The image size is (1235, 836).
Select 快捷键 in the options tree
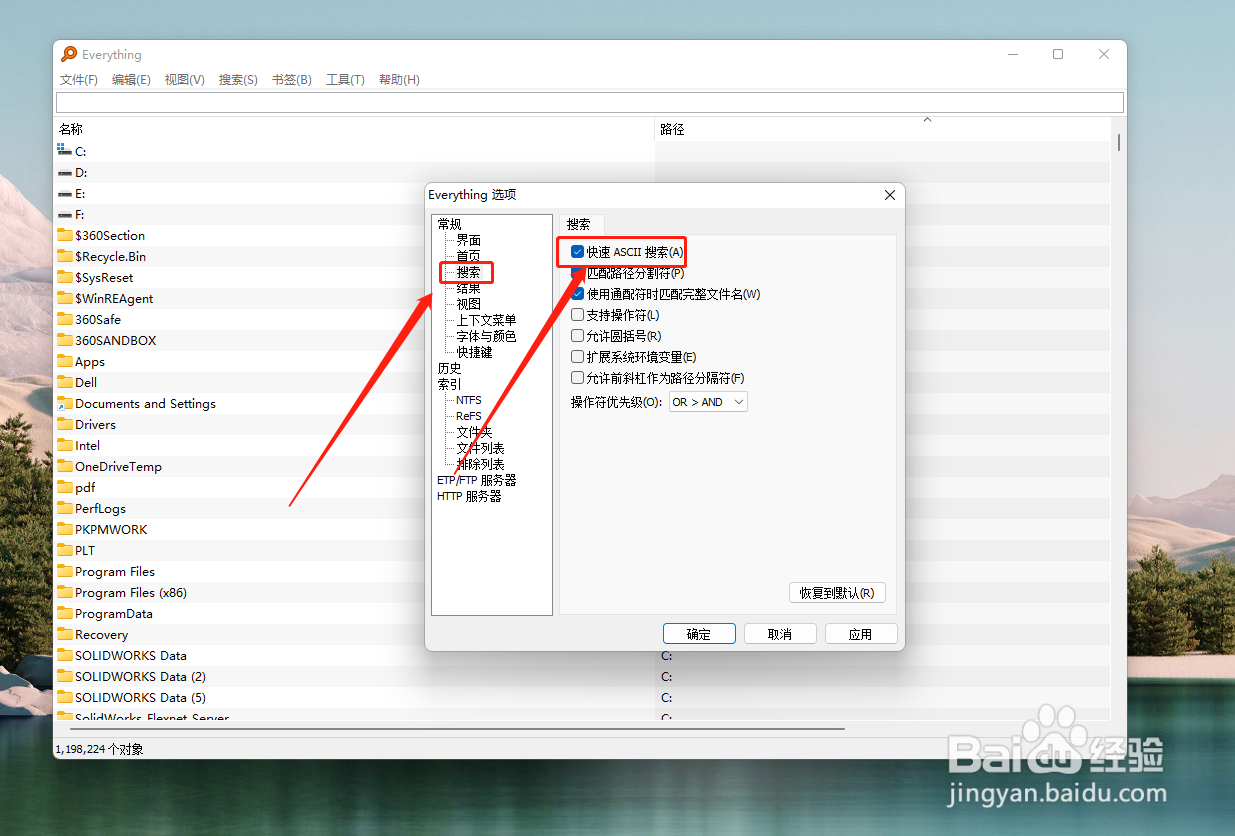(475, 352)
